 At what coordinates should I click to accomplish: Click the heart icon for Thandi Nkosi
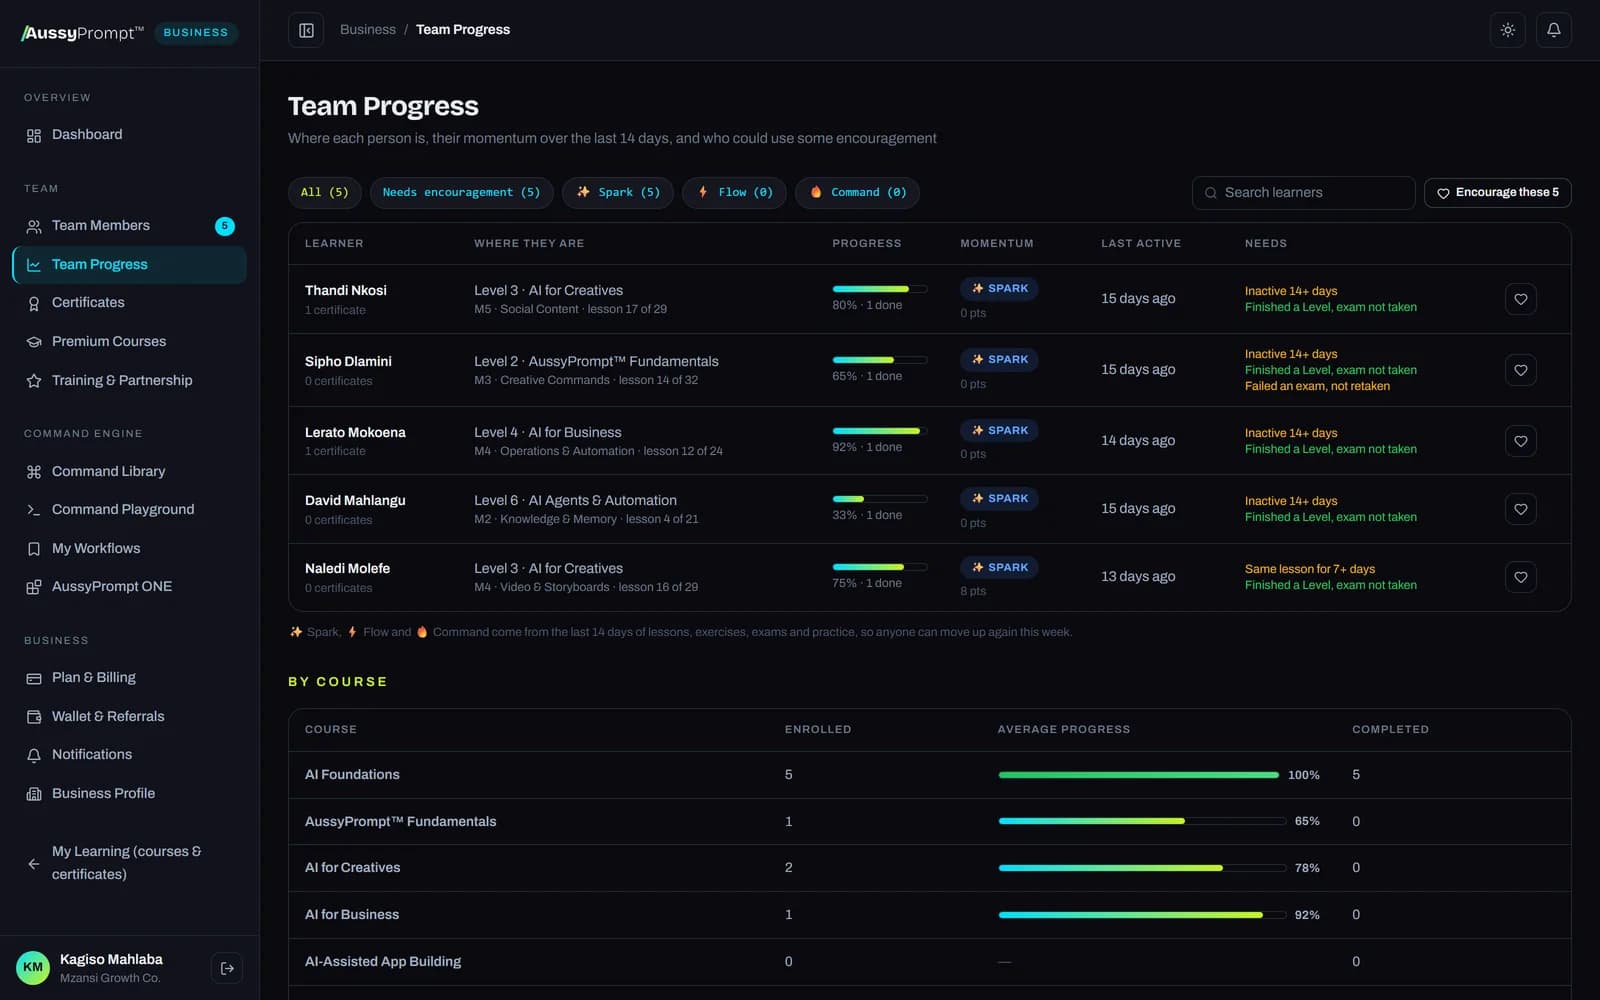[1520, 299]
